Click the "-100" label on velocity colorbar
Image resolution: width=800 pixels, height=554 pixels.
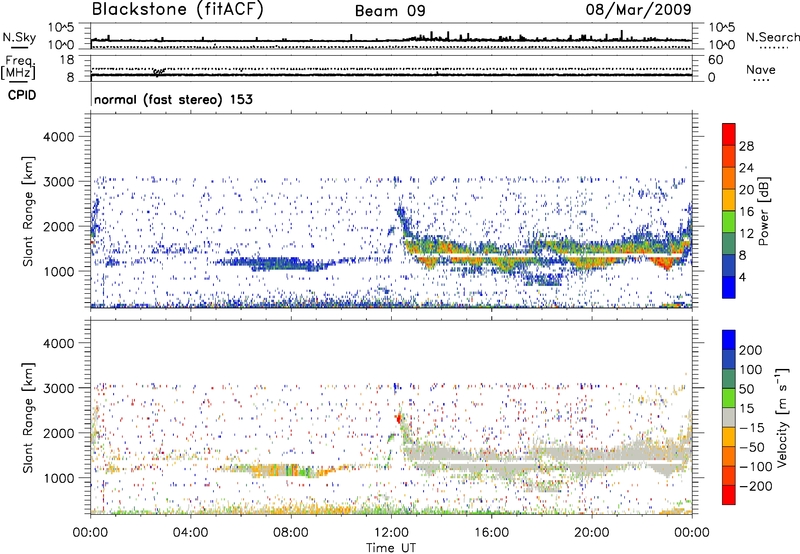click(756, 467)
